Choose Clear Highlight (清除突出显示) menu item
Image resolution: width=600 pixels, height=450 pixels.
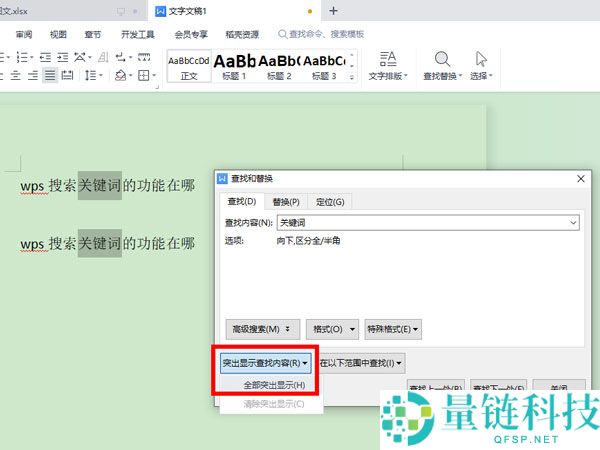click(x=274, y=404)
